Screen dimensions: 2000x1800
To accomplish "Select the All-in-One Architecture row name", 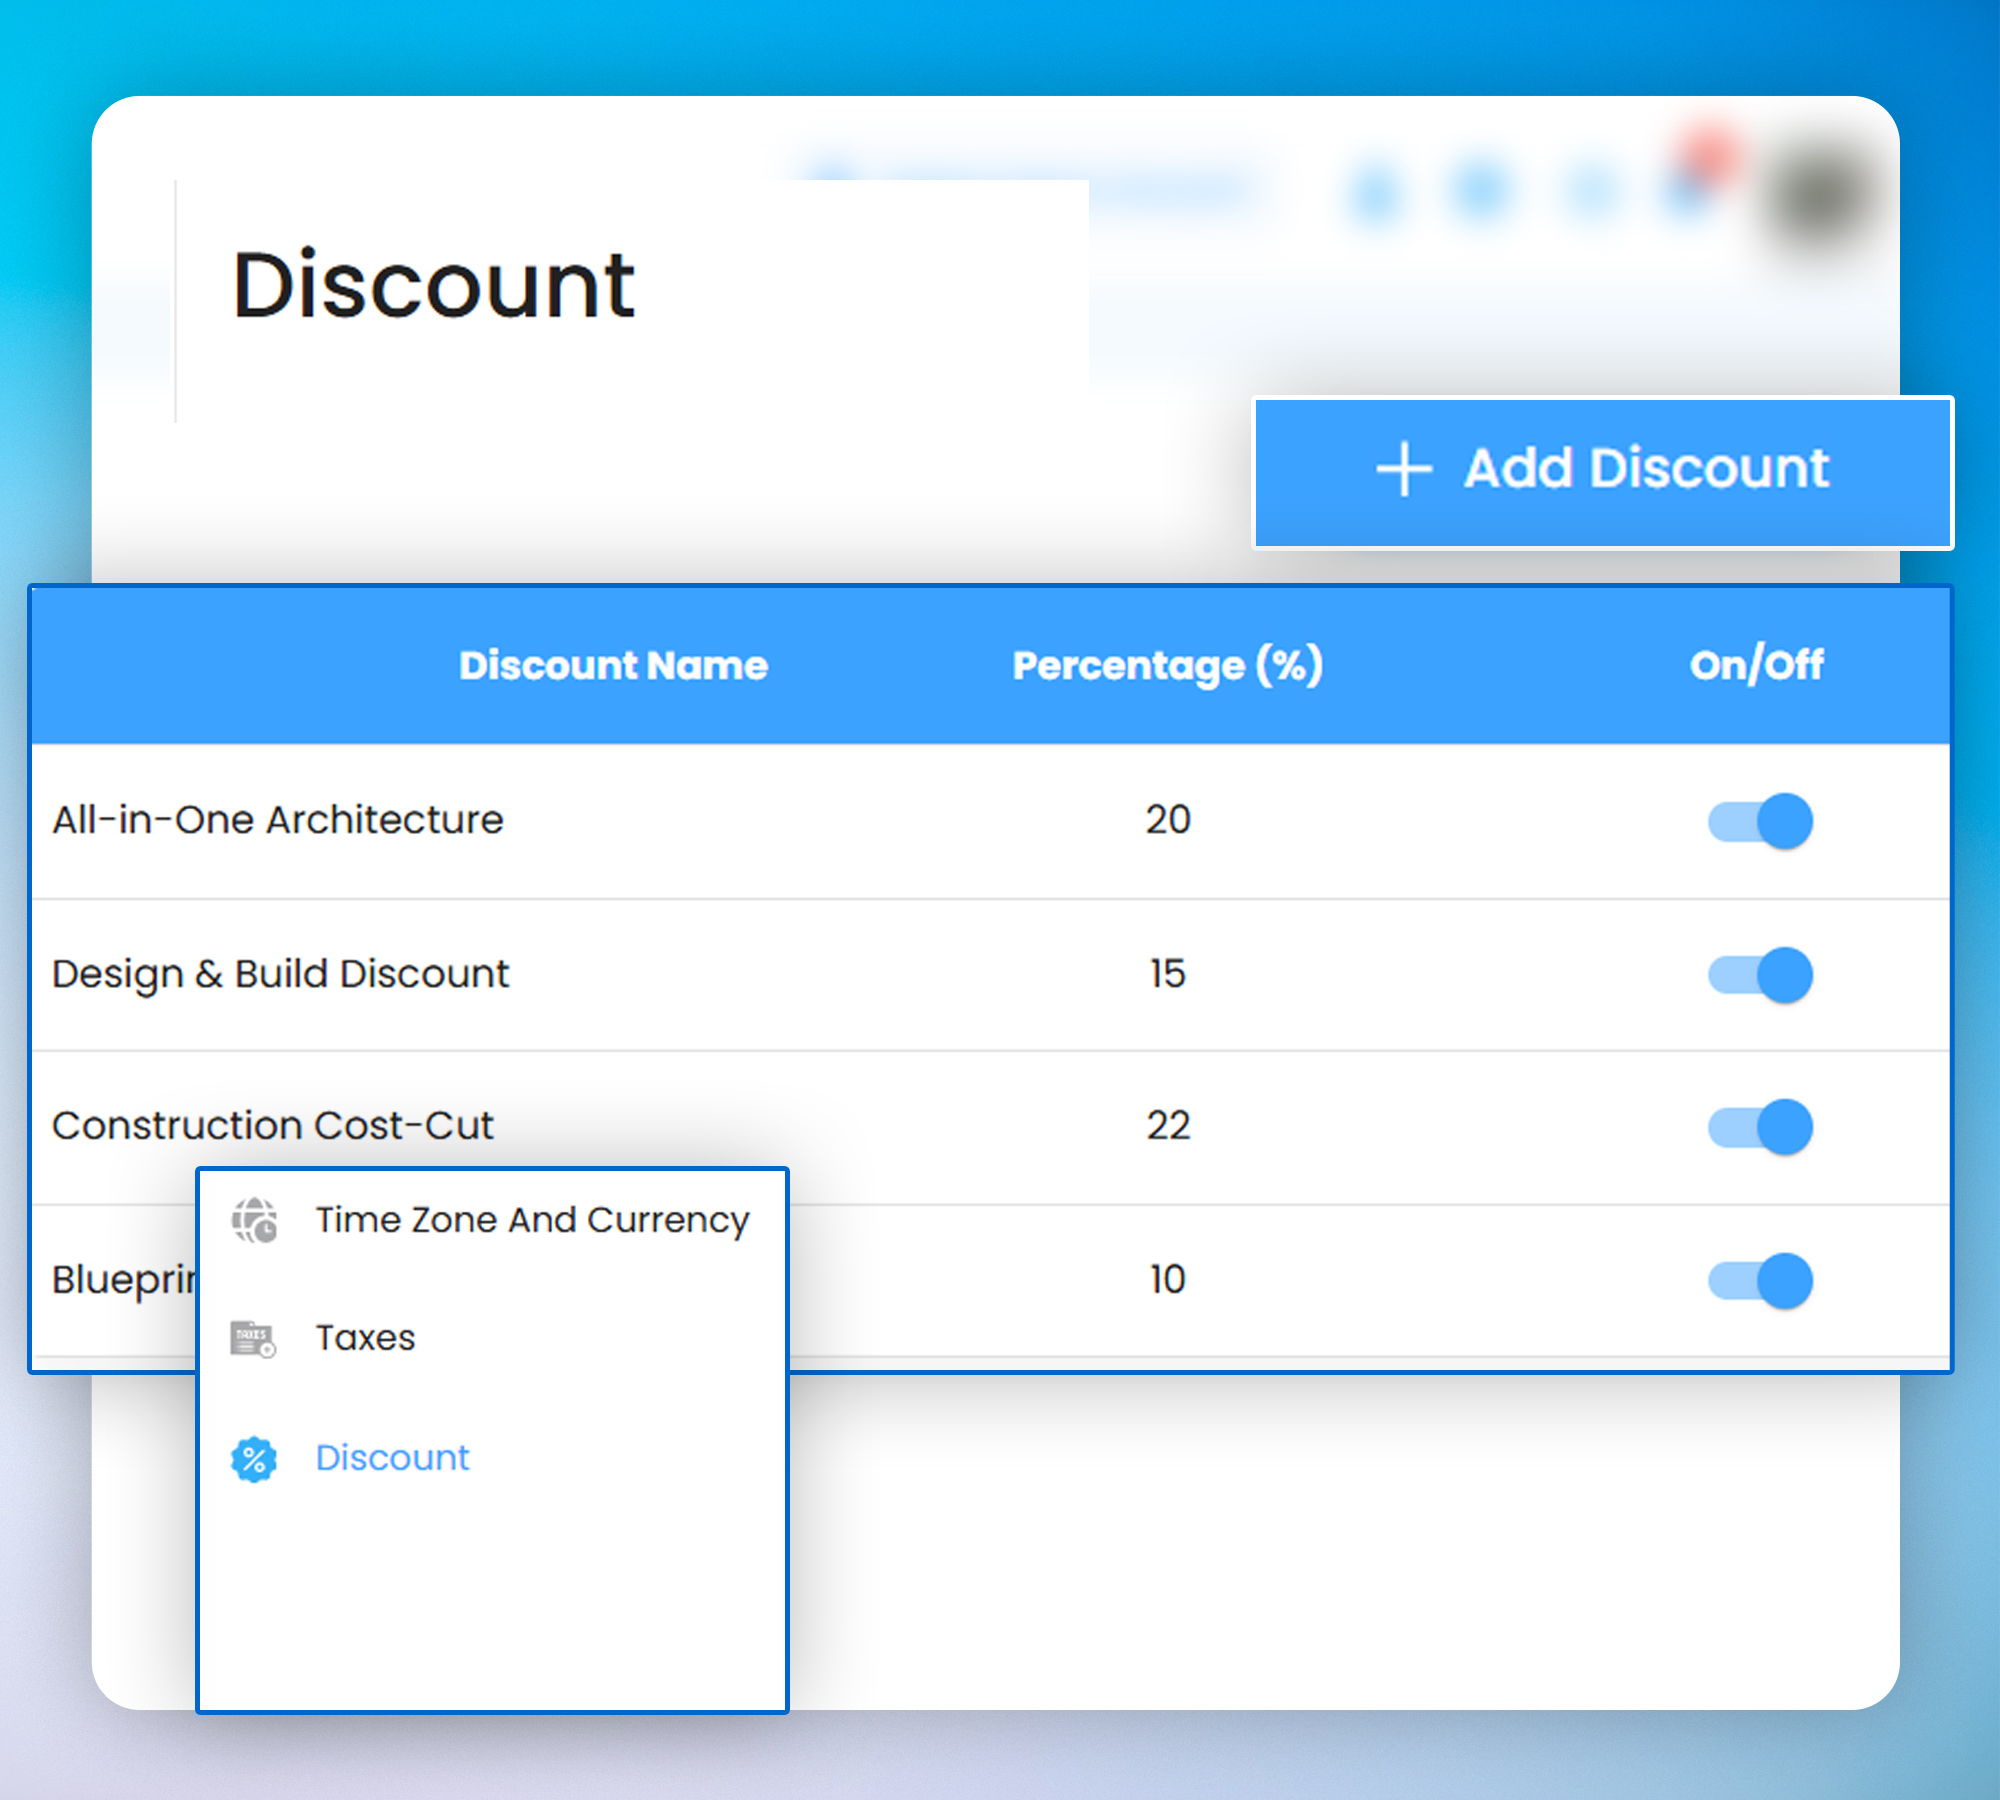I will pyautogui.click(x=278, y=820).
